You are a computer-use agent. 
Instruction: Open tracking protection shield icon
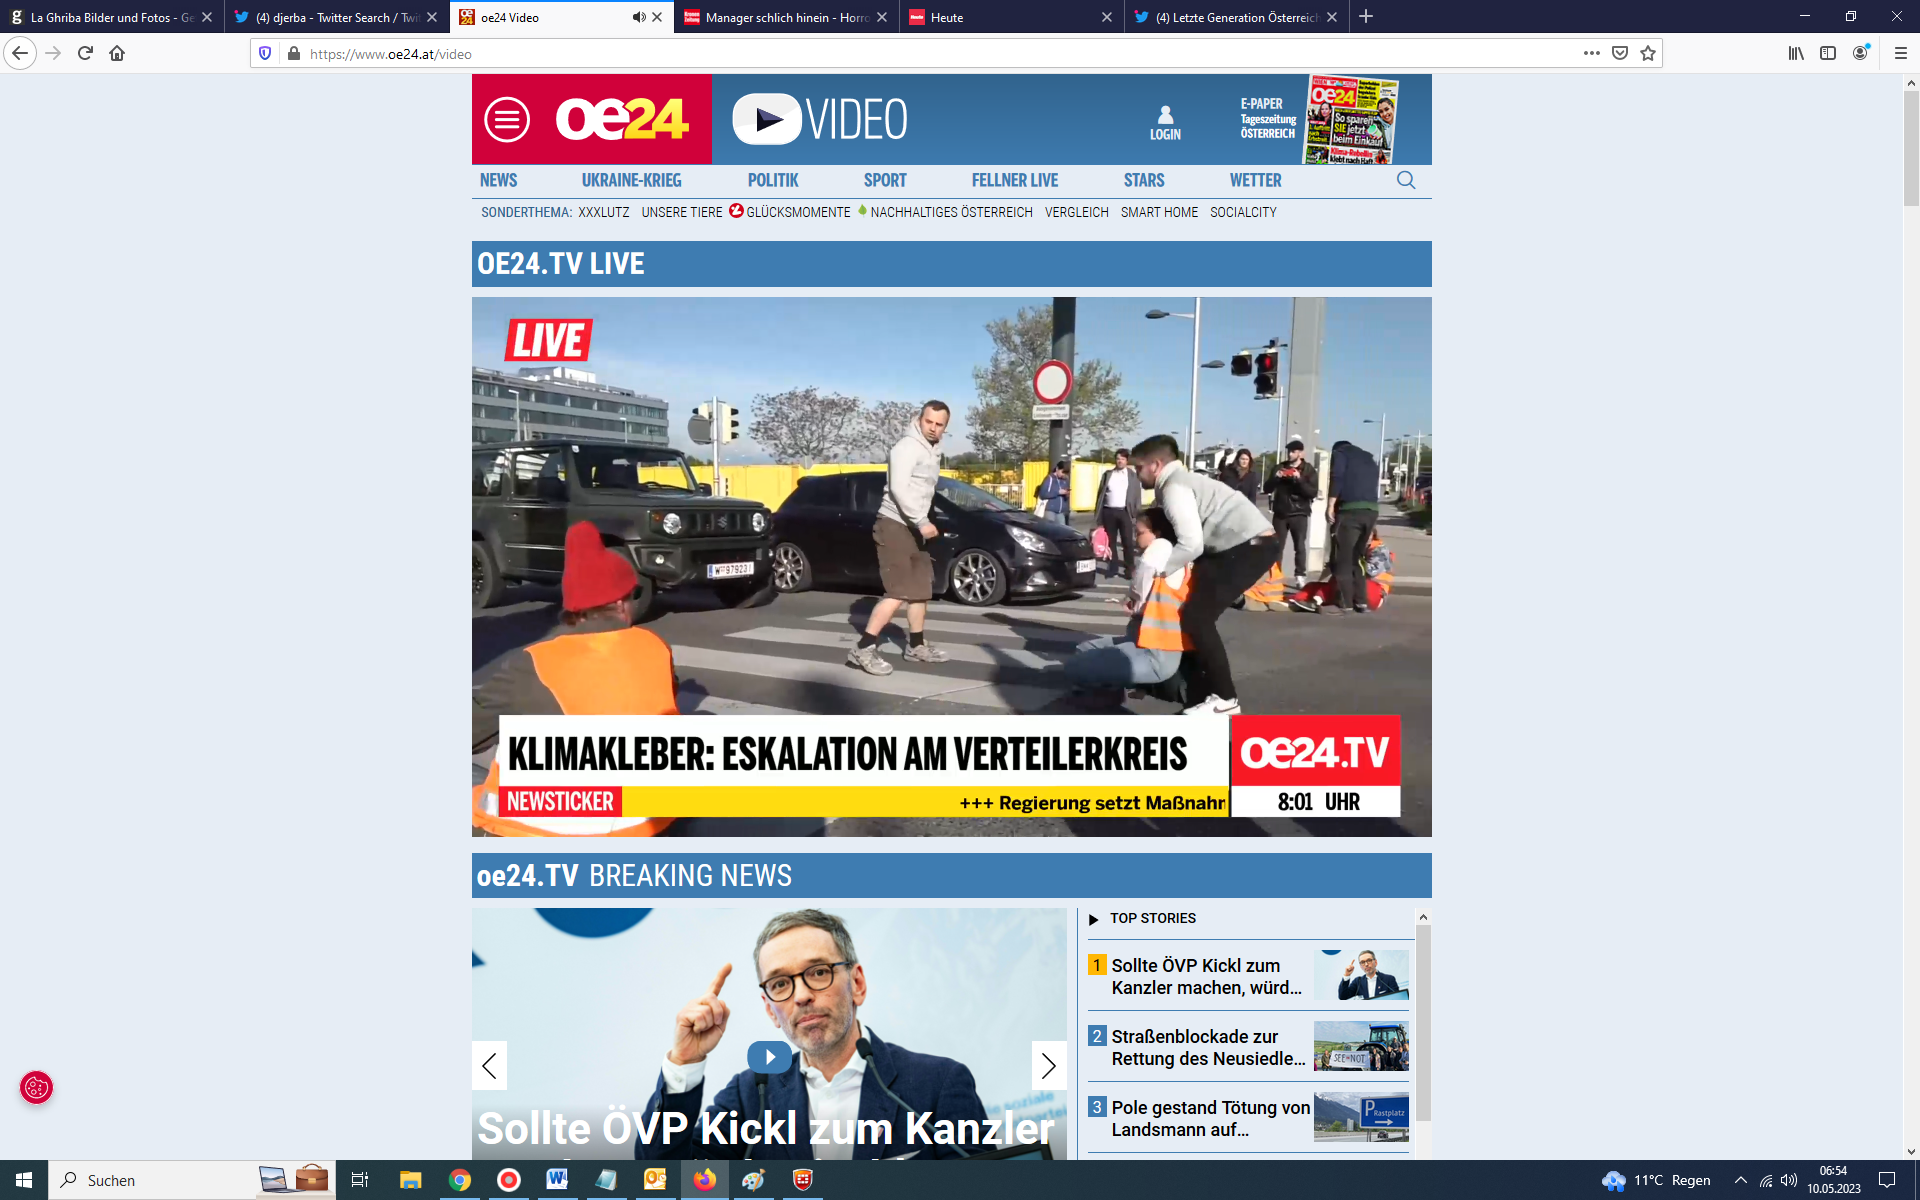point(265,53)
